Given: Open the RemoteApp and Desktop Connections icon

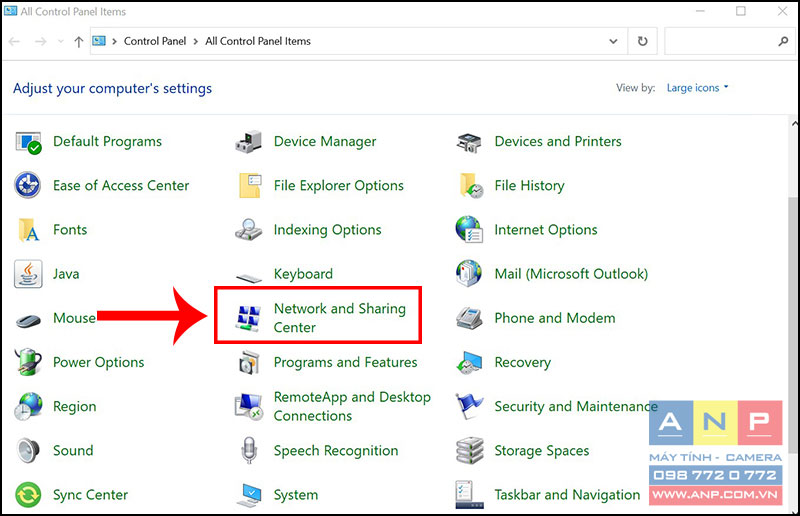Looking at the screenshot, I should pyautogui.click(x=248, y=406).
